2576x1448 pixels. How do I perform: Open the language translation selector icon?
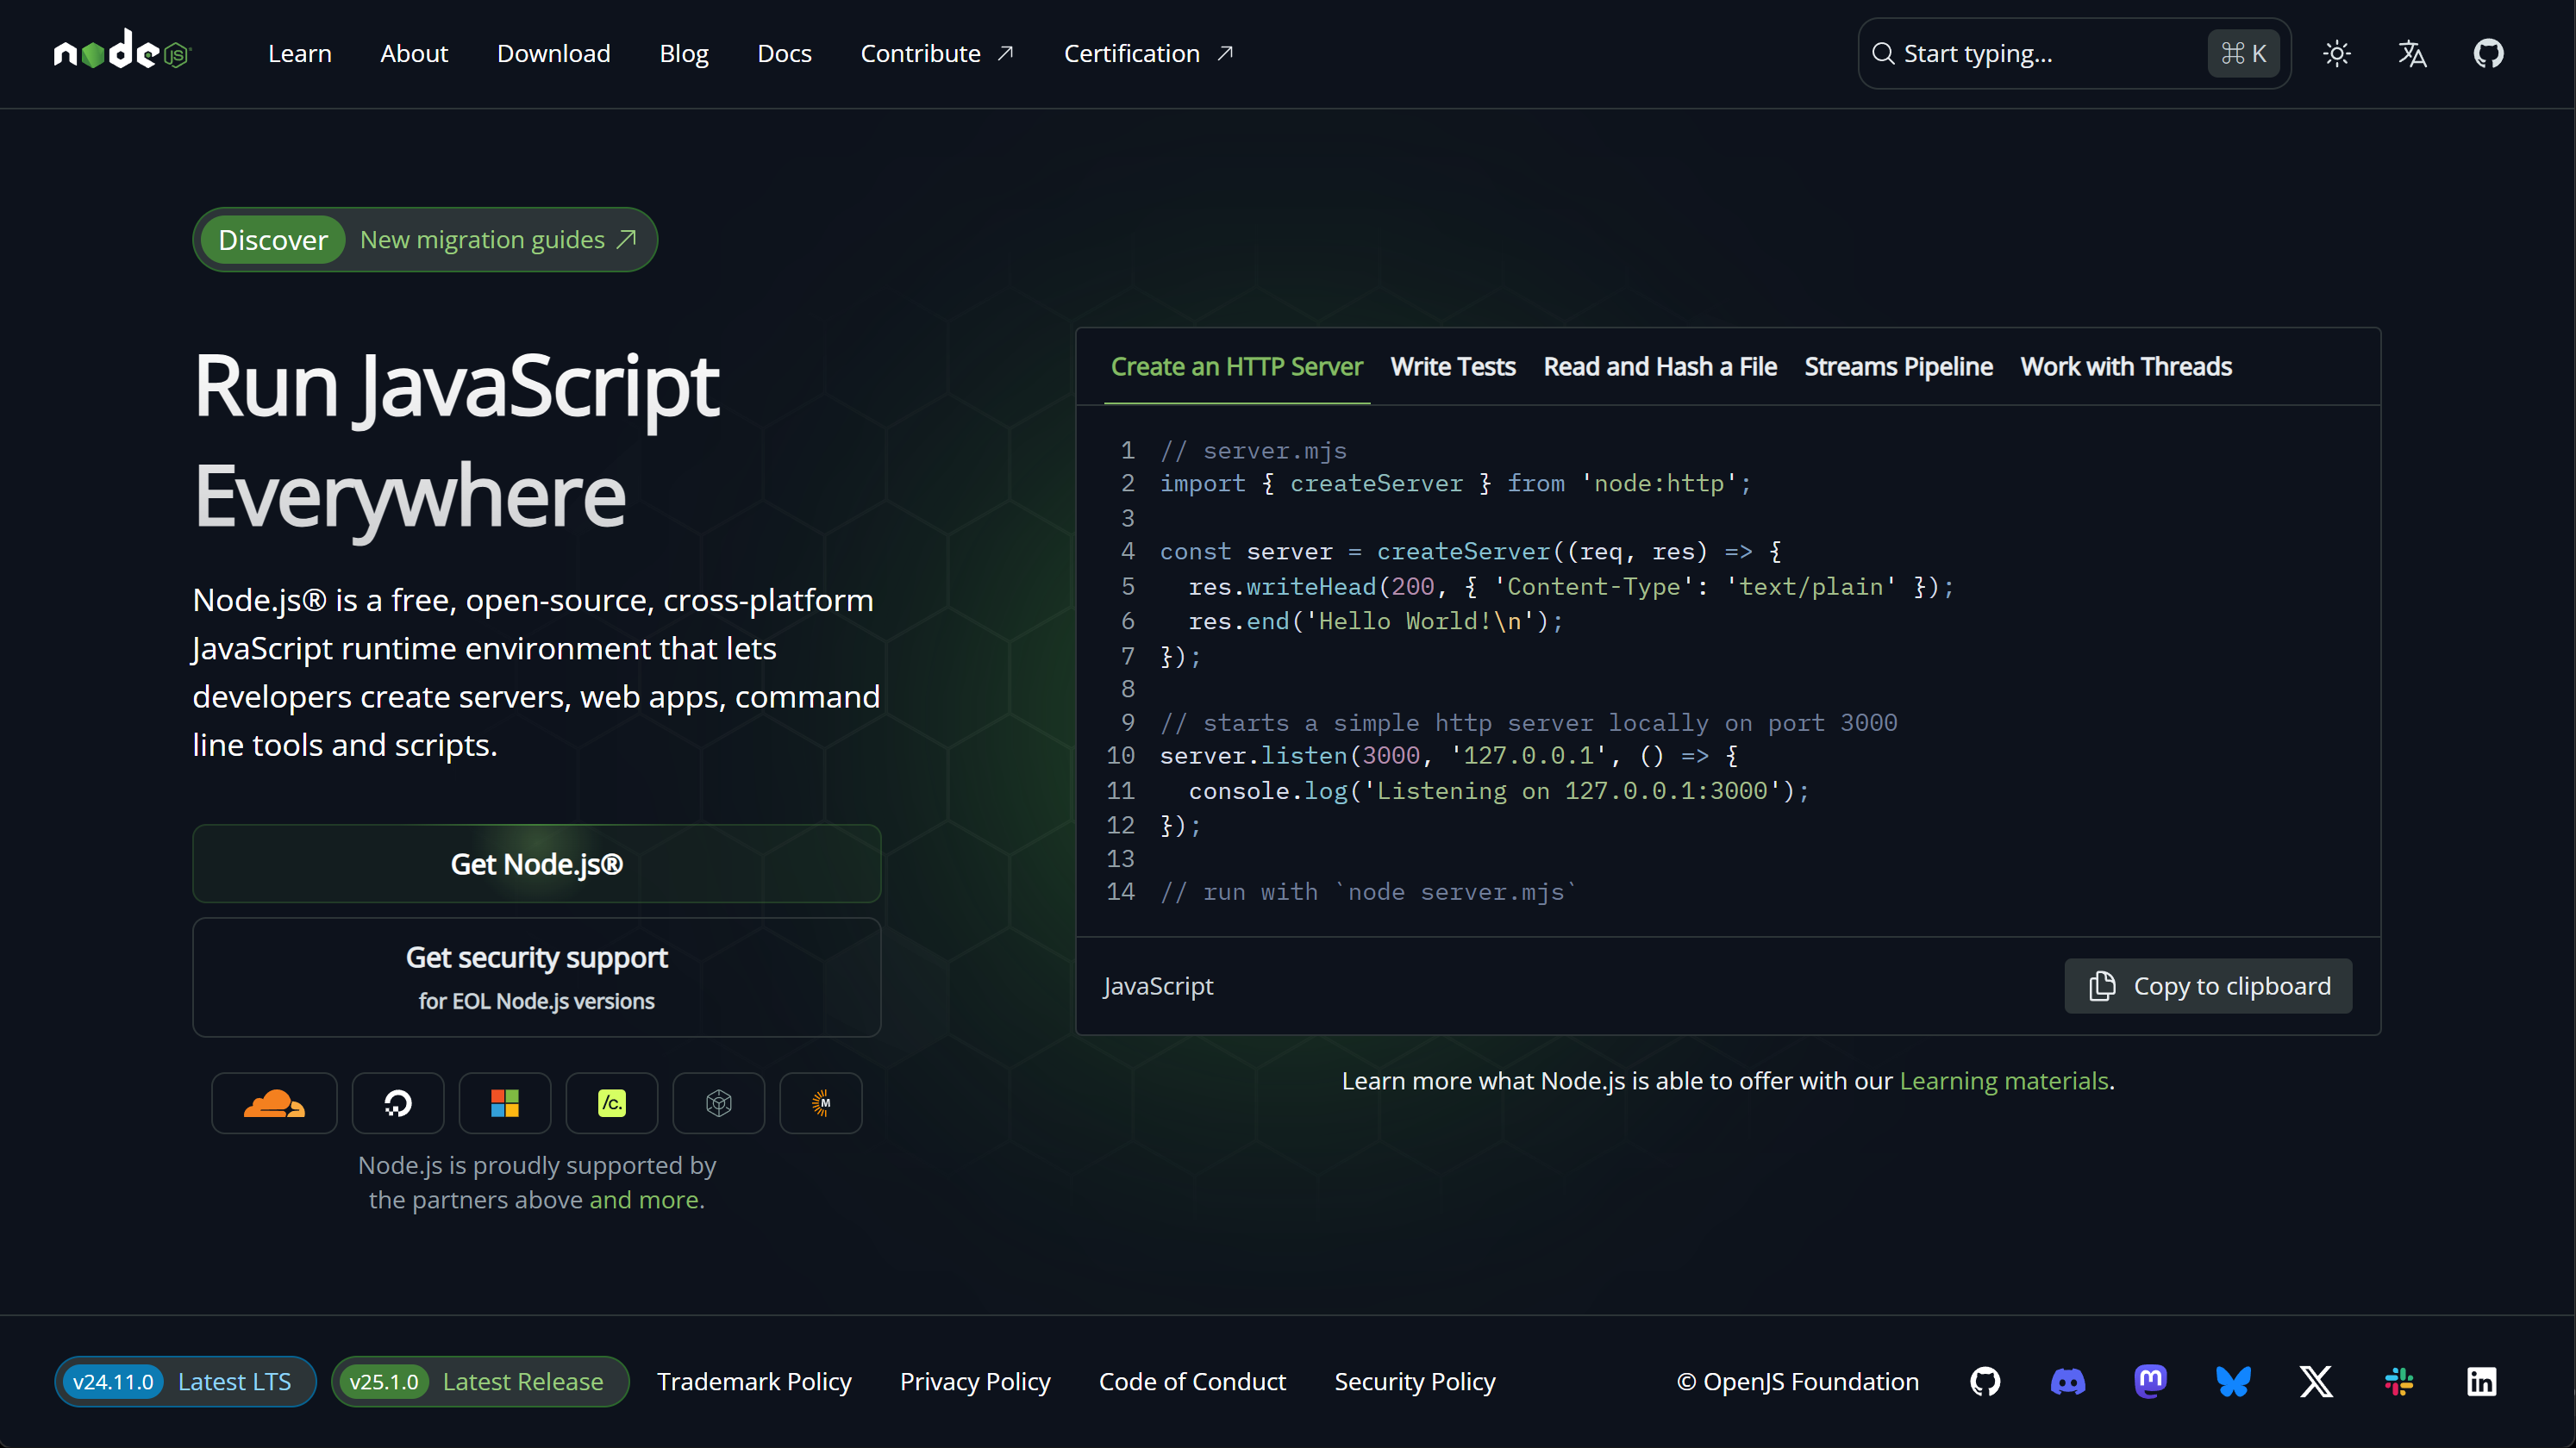click(2412, 53)
